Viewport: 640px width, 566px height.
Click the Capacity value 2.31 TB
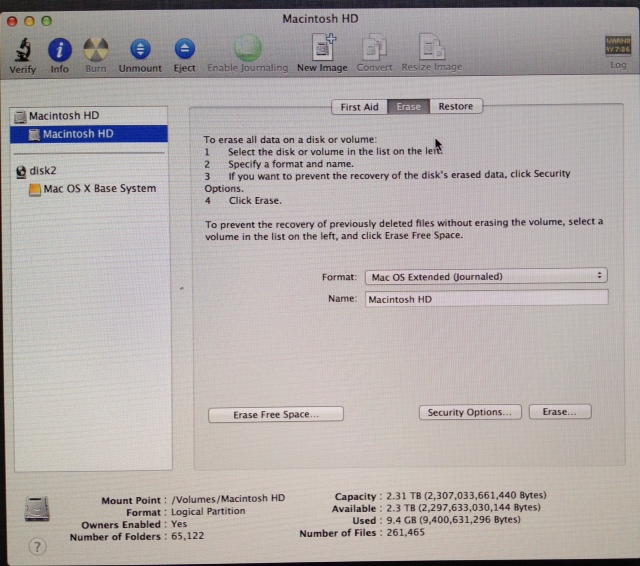[466, 495]
